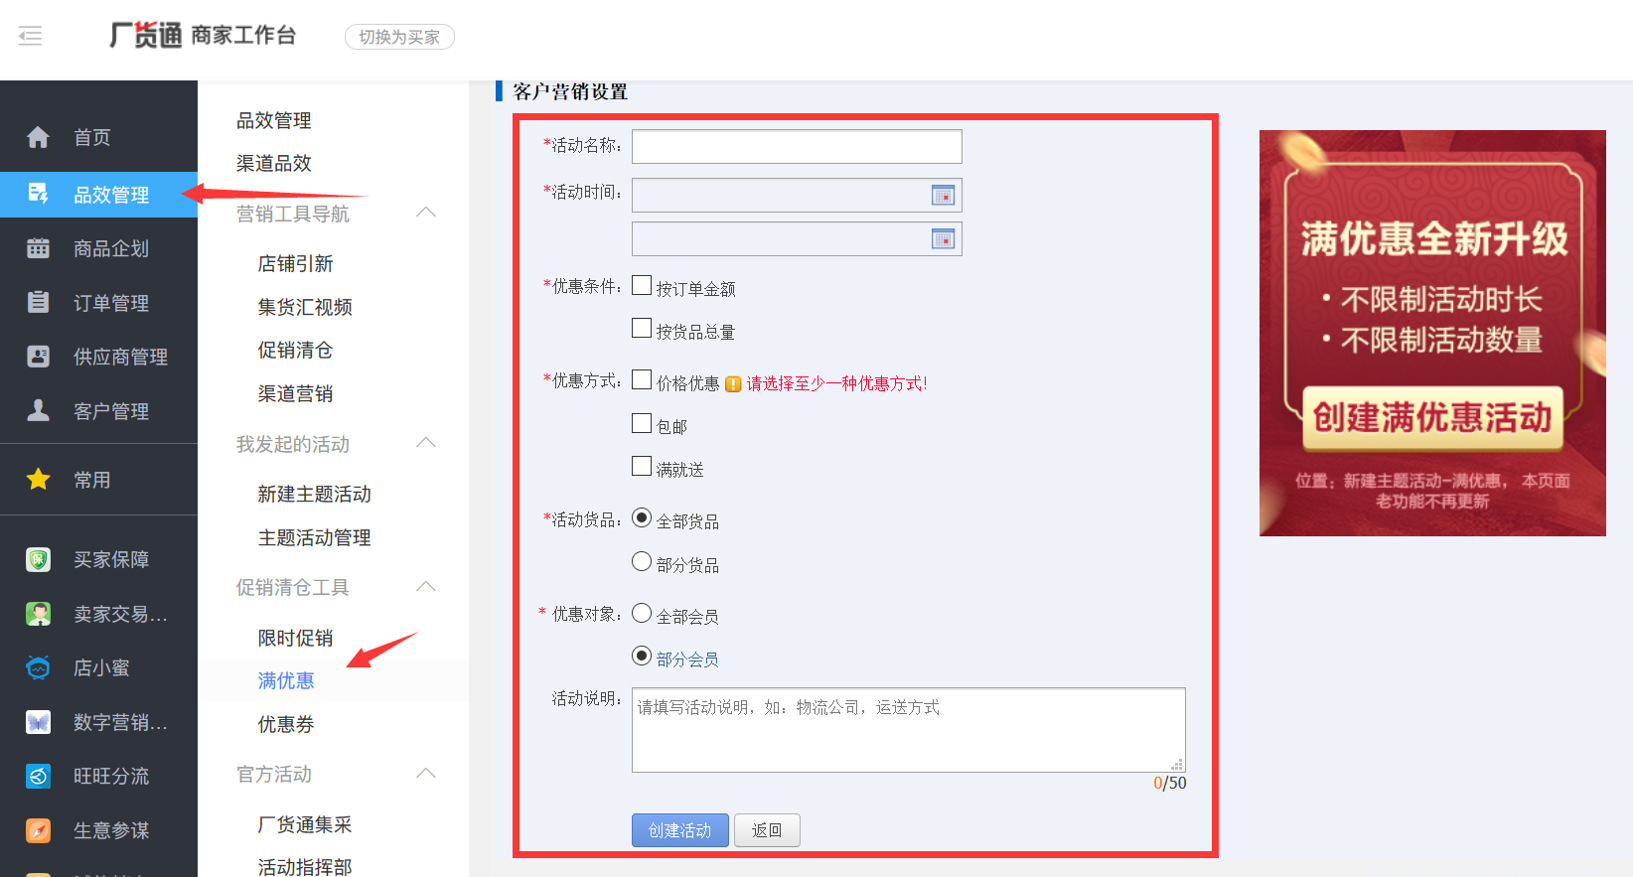Click the 首页 home icon

coord(38,137)
